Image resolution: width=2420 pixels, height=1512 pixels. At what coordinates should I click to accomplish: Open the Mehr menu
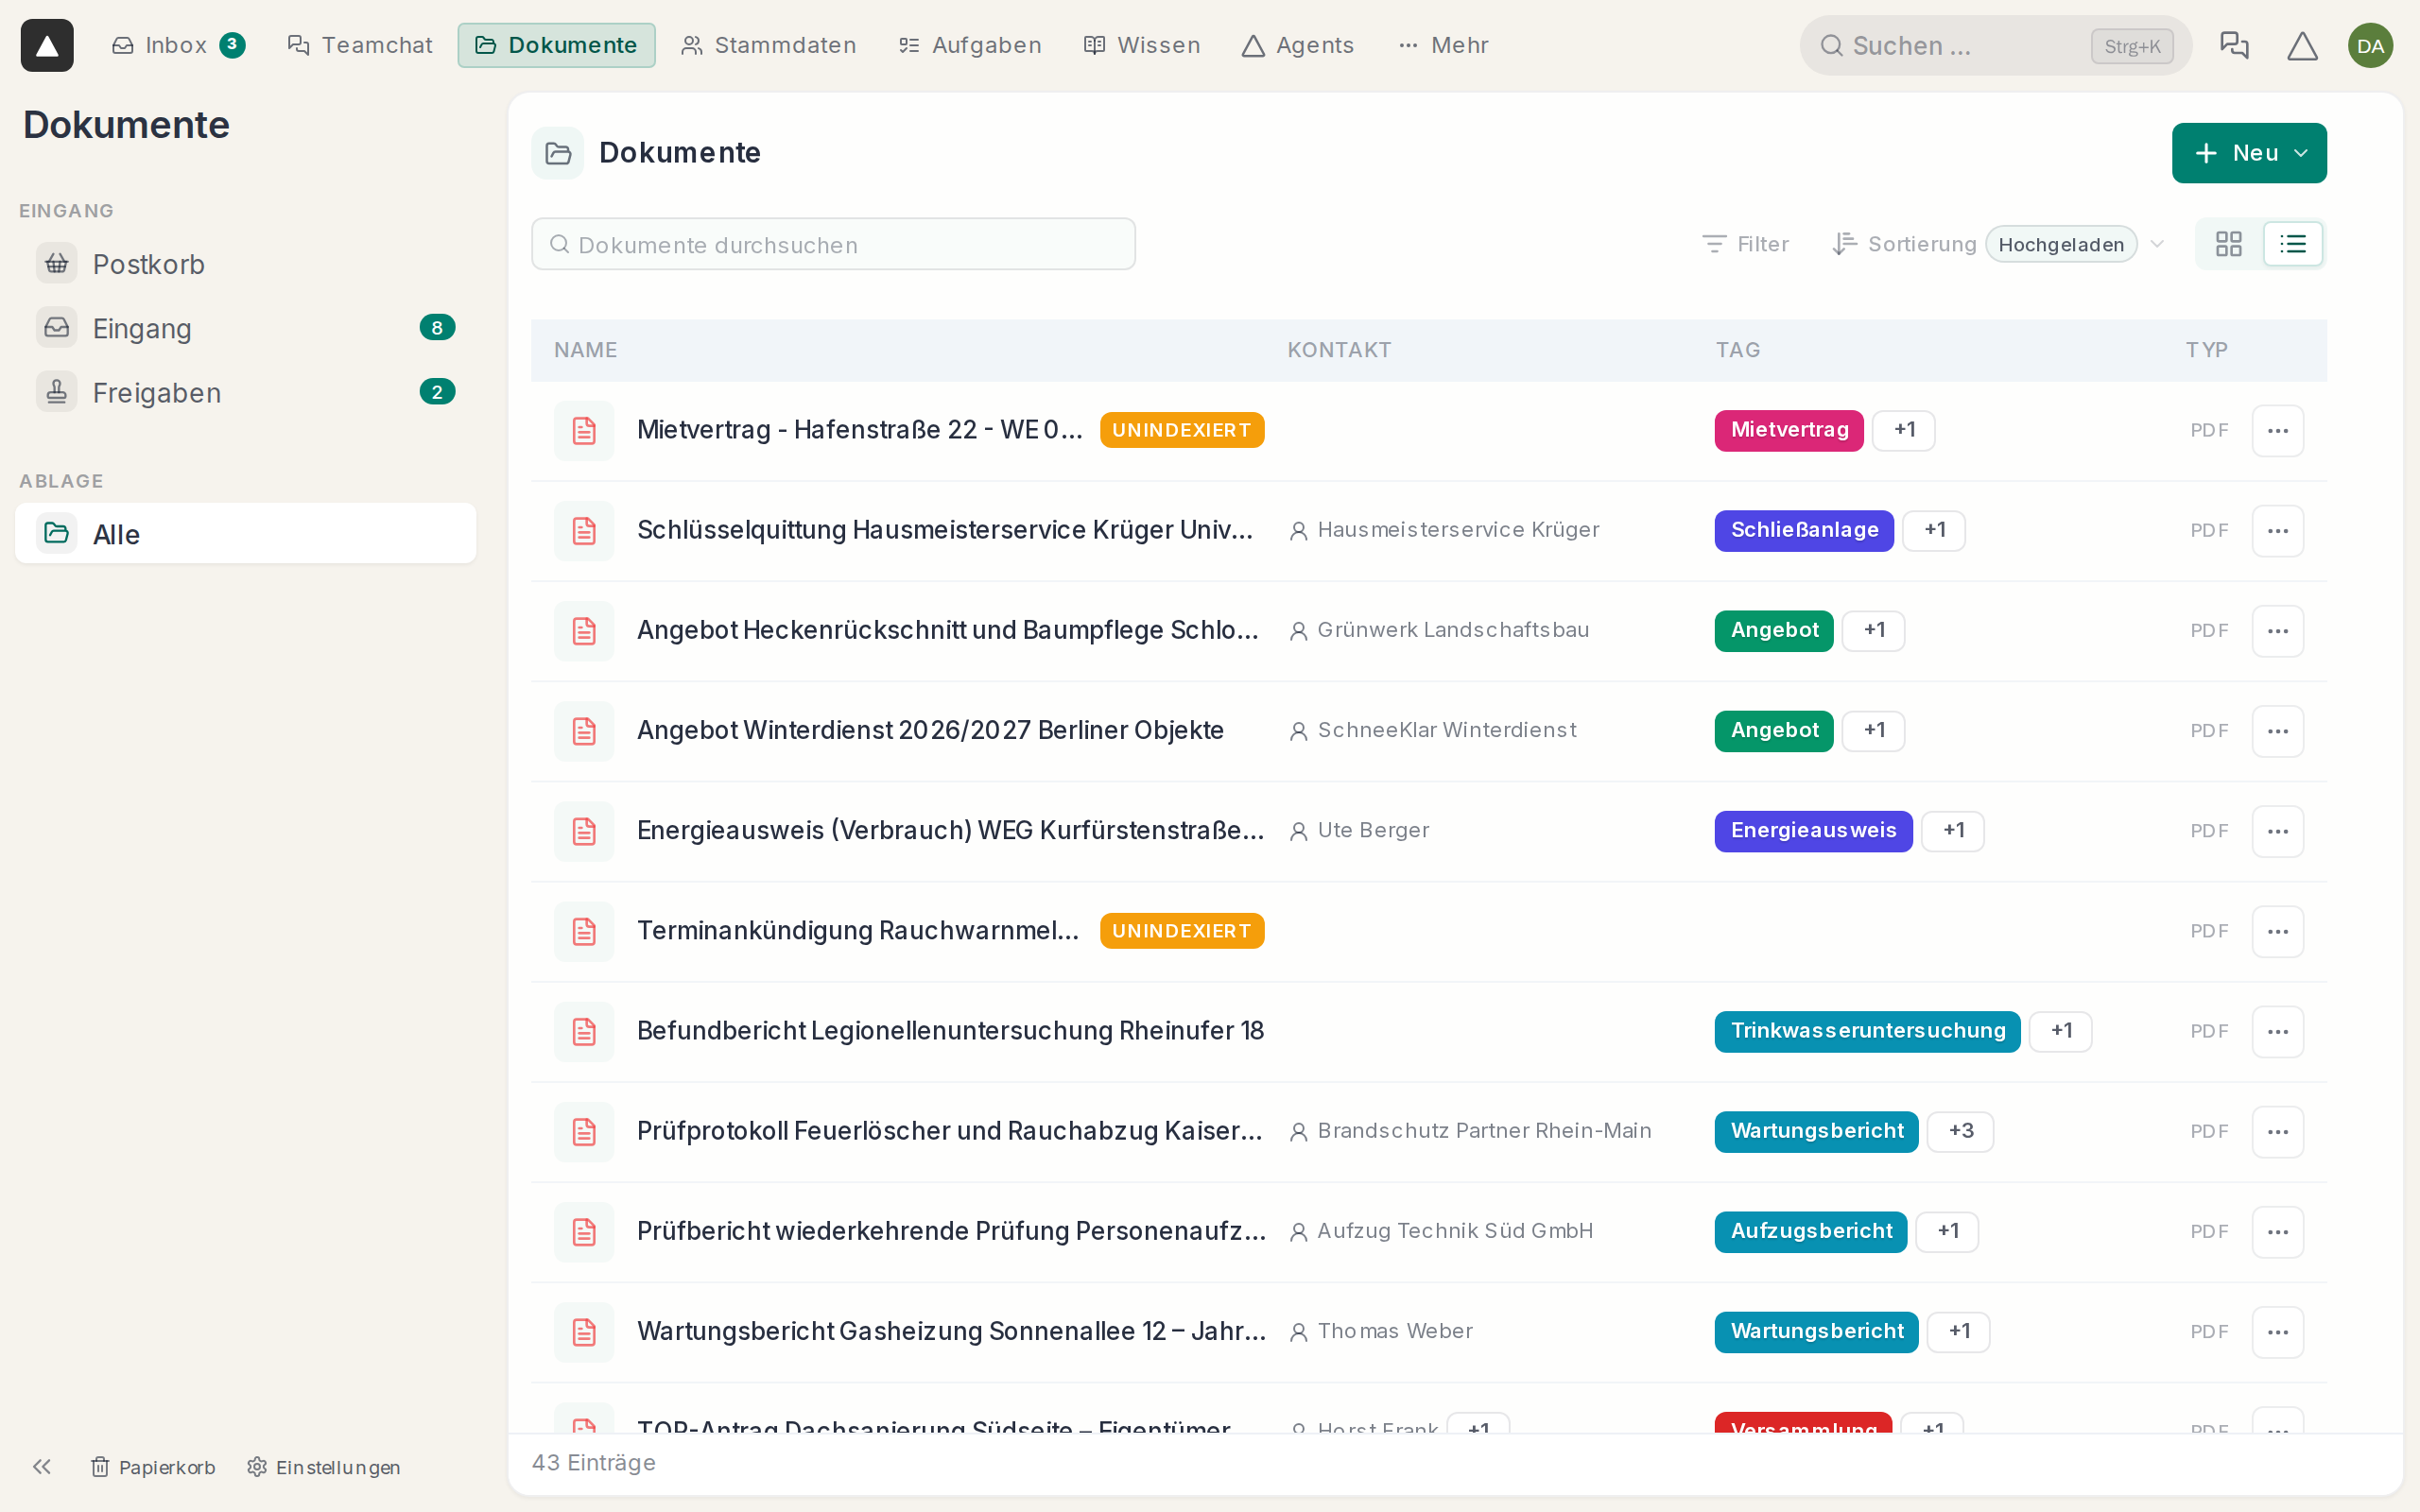pos(1443,45)
